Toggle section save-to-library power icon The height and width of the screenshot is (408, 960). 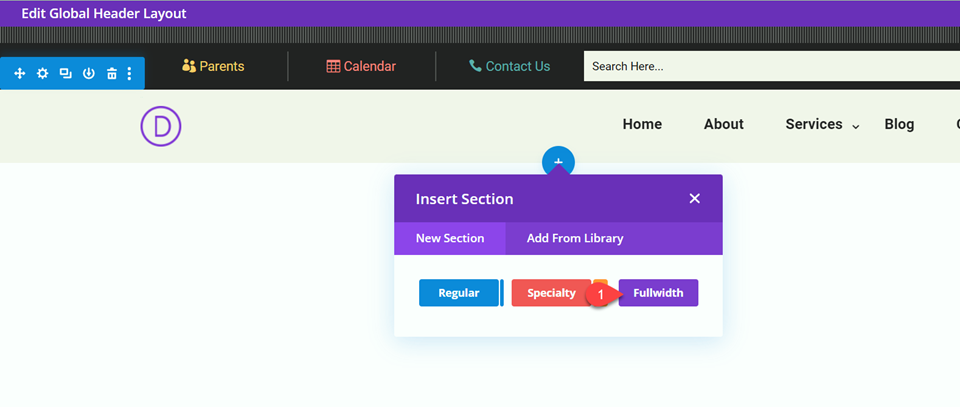point(89,74)
